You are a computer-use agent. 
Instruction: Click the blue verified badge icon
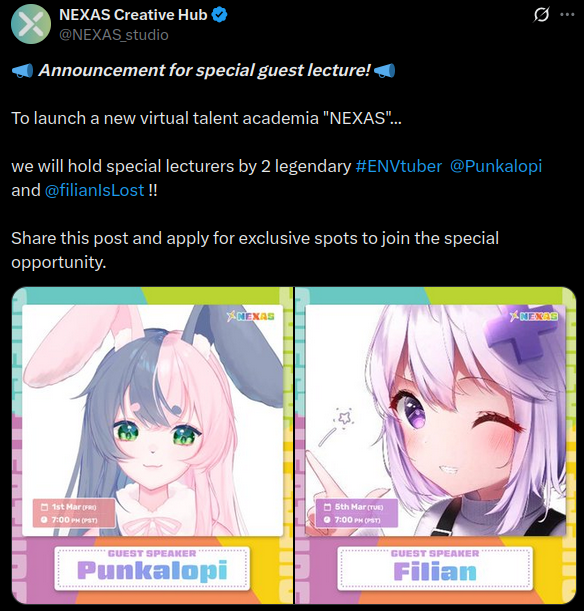click(x=219, y=15)
